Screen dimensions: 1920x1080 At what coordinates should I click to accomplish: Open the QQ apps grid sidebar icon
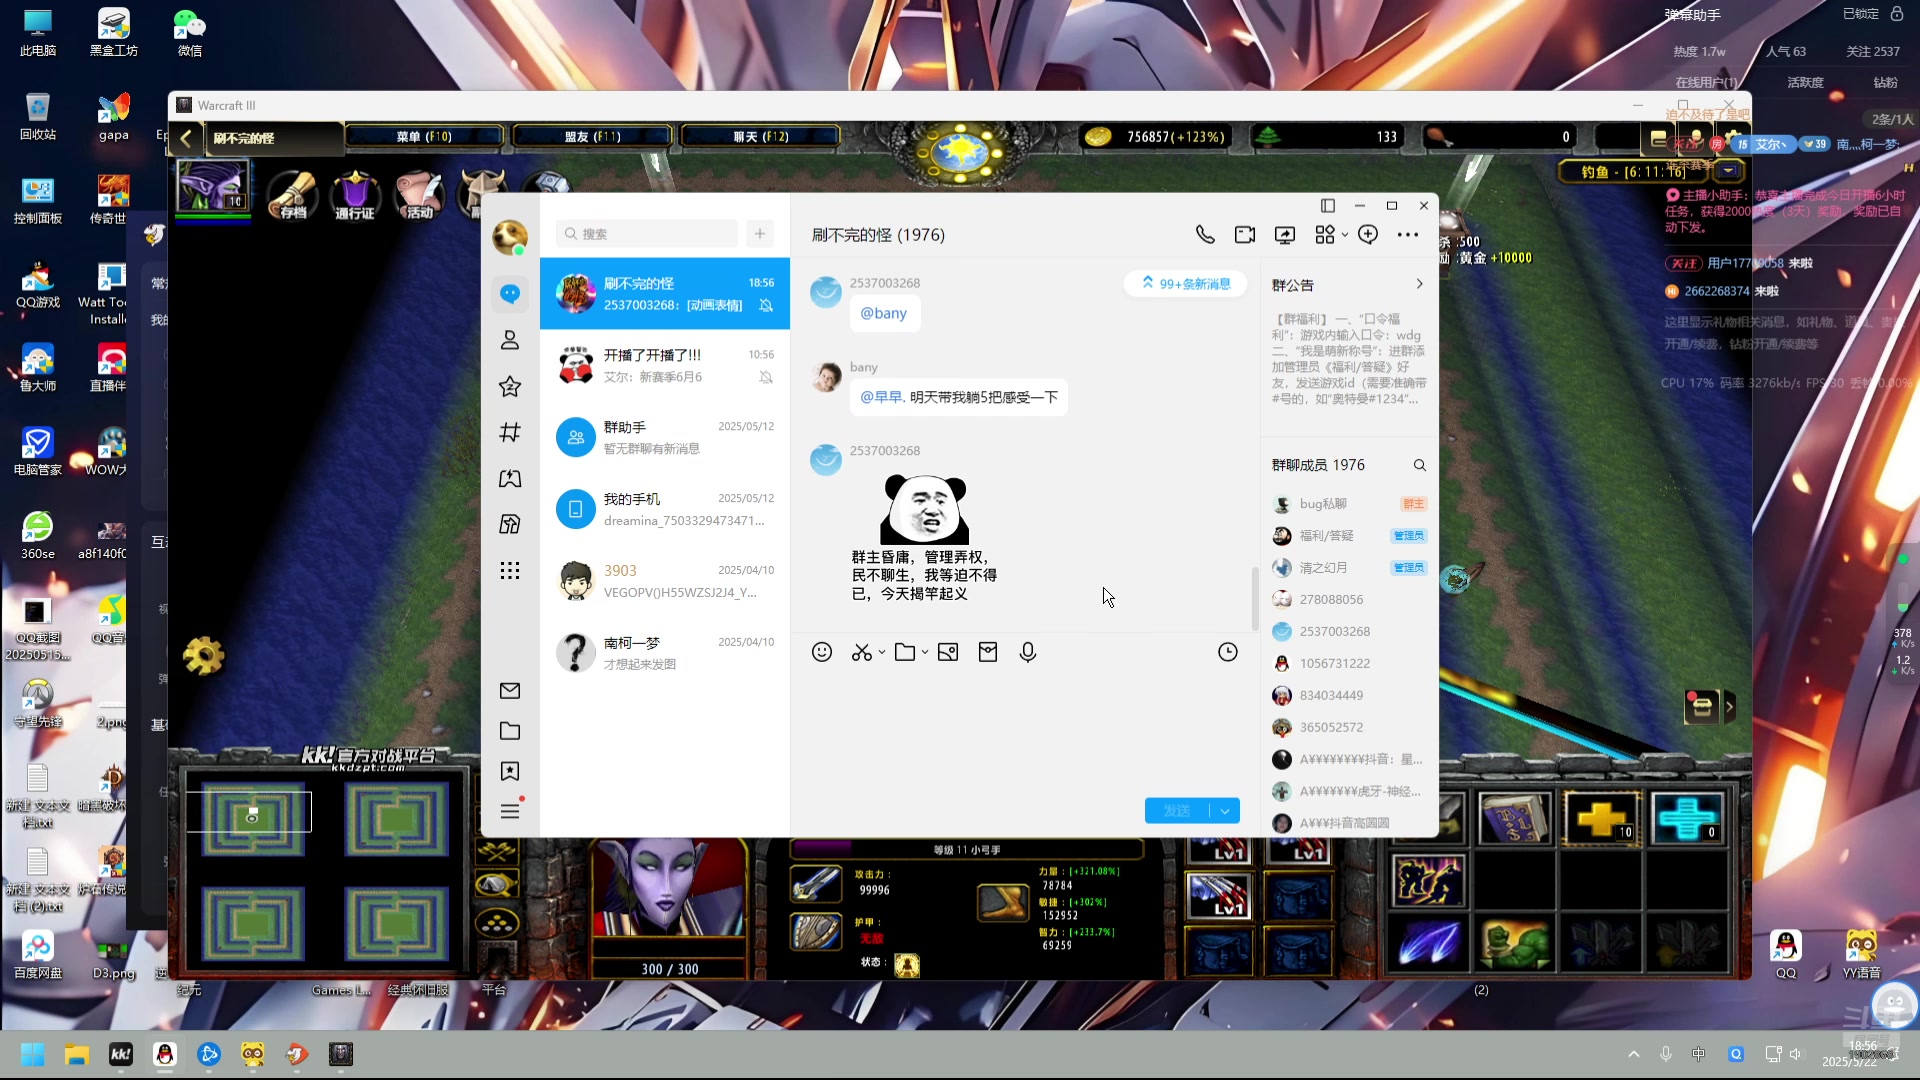pyautogui.click(x=510, y=570)
